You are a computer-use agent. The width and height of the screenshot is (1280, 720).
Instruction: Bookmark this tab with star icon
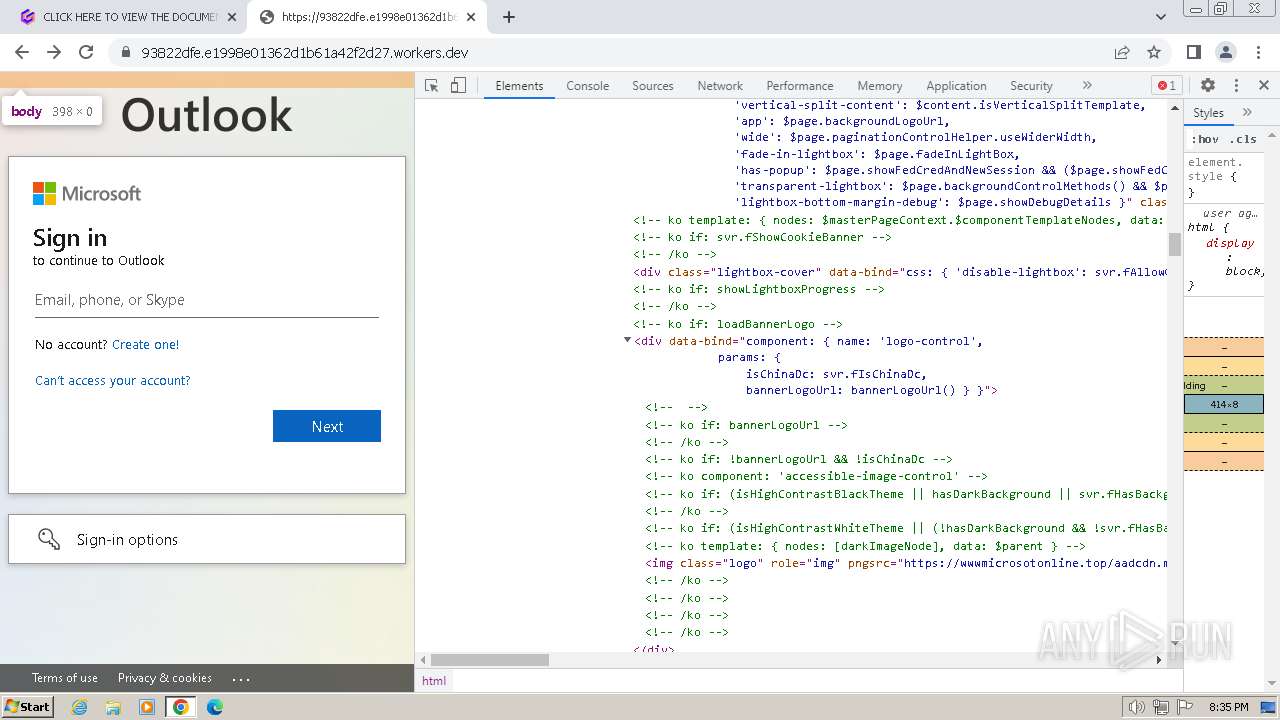(x=1154, y=53)
